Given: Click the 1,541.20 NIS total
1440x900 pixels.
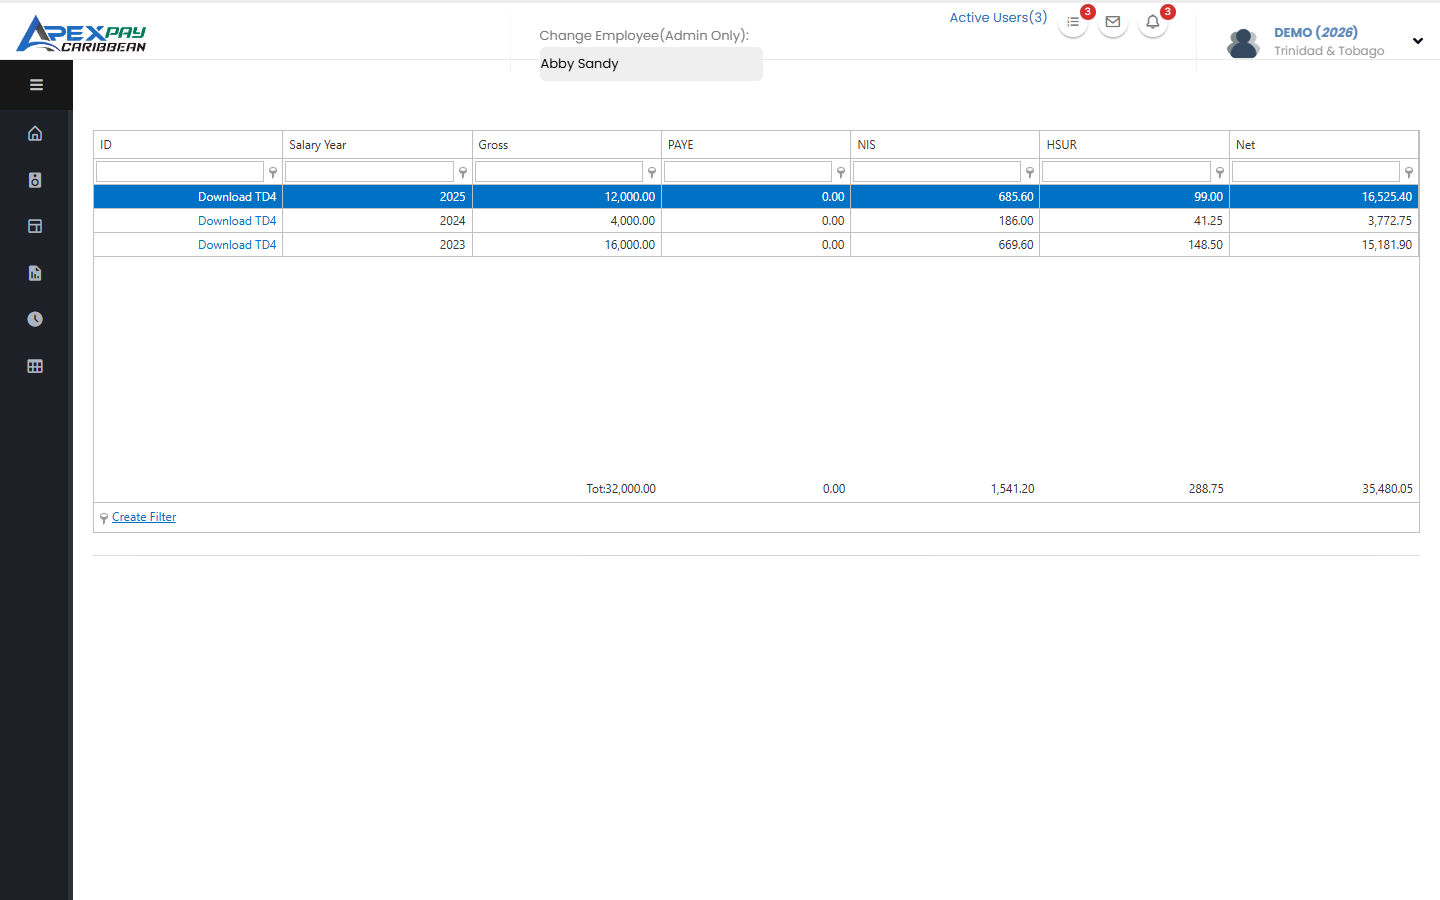Looking at the screenshot, I should coord(1012,489).
